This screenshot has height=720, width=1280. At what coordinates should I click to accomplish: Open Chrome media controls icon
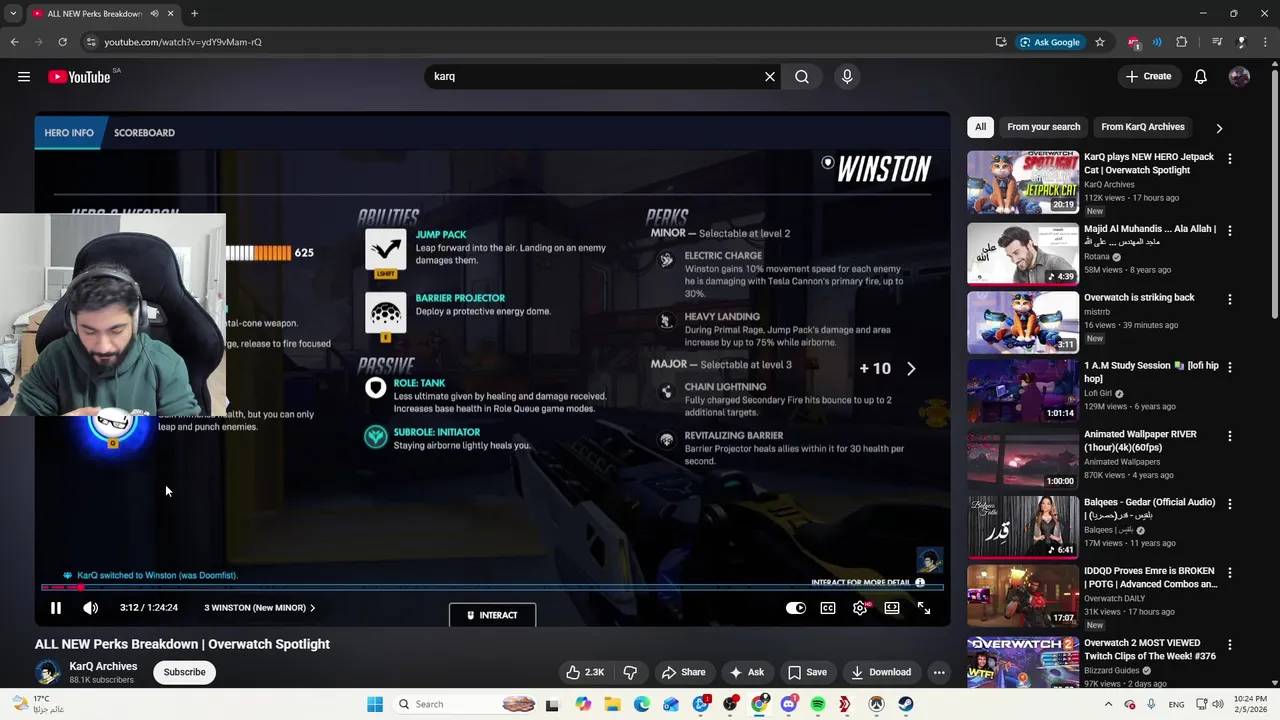(x=1217, y=42)
